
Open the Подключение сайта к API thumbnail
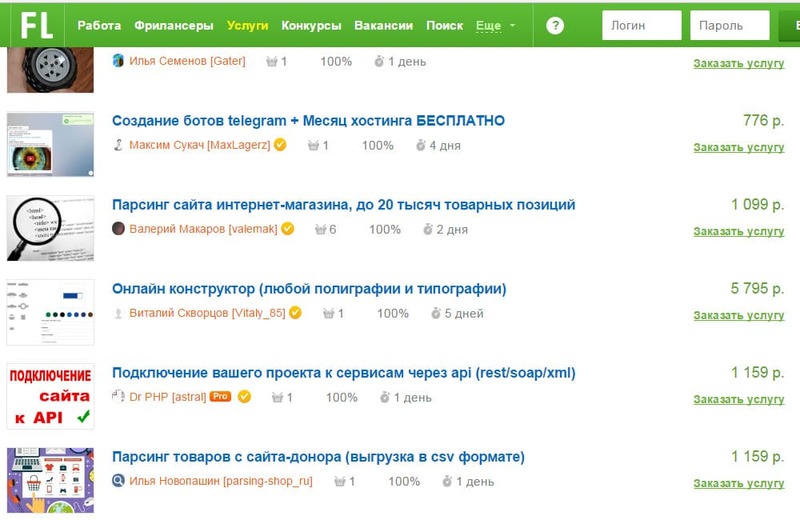pyautogui.click(x=50, y=396)
